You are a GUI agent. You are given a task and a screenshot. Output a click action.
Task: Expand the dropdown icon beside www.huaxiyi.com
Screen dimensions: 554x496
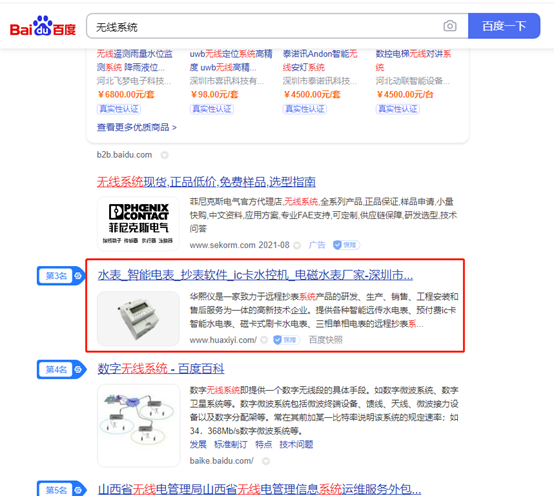[264, 340]
